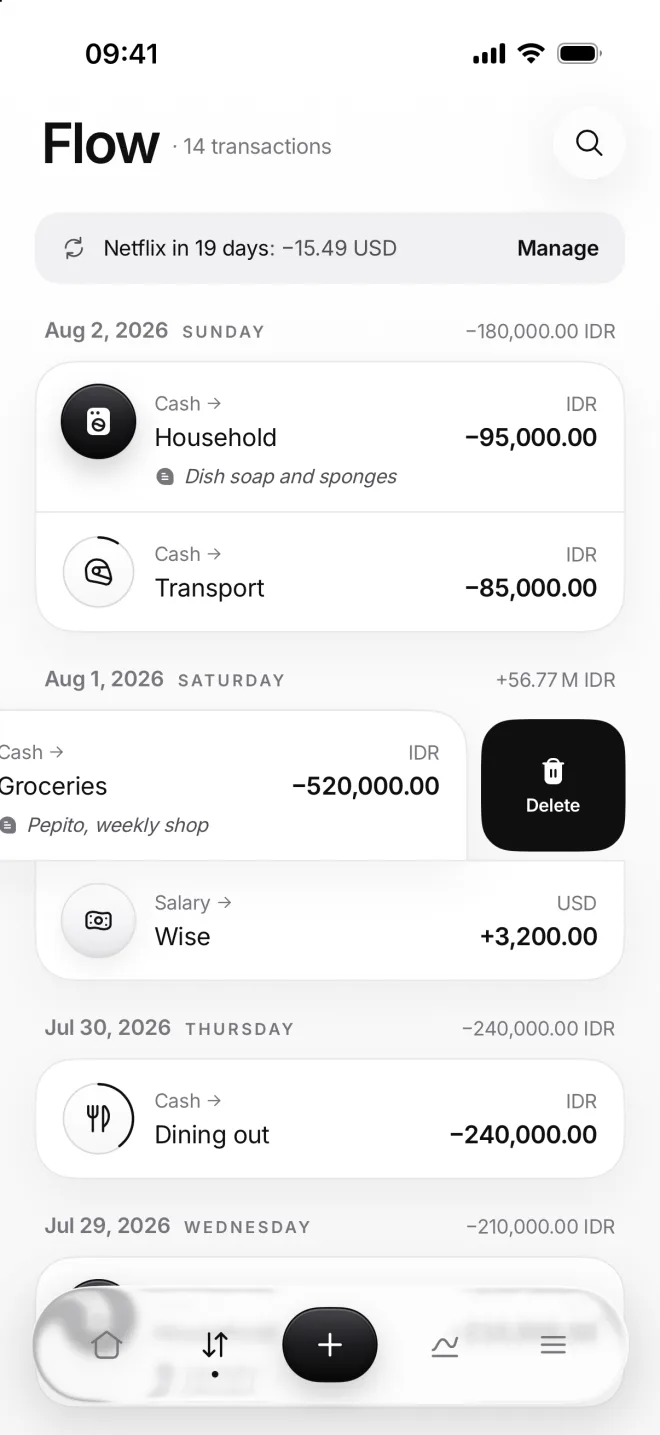Select the Dining out −240,000.00 entry
Screen dimensions: 660x1435
330,1119
